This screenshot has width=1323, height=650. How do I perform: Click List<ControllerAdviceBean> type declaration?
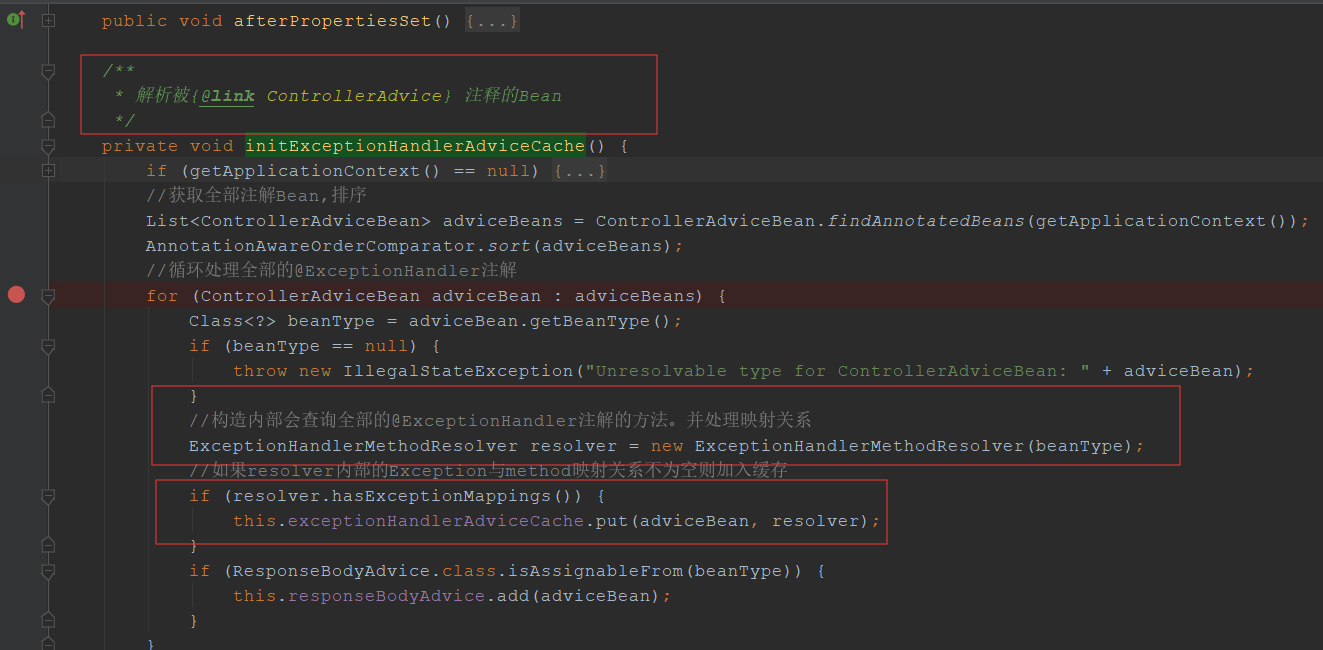(288, 221)
